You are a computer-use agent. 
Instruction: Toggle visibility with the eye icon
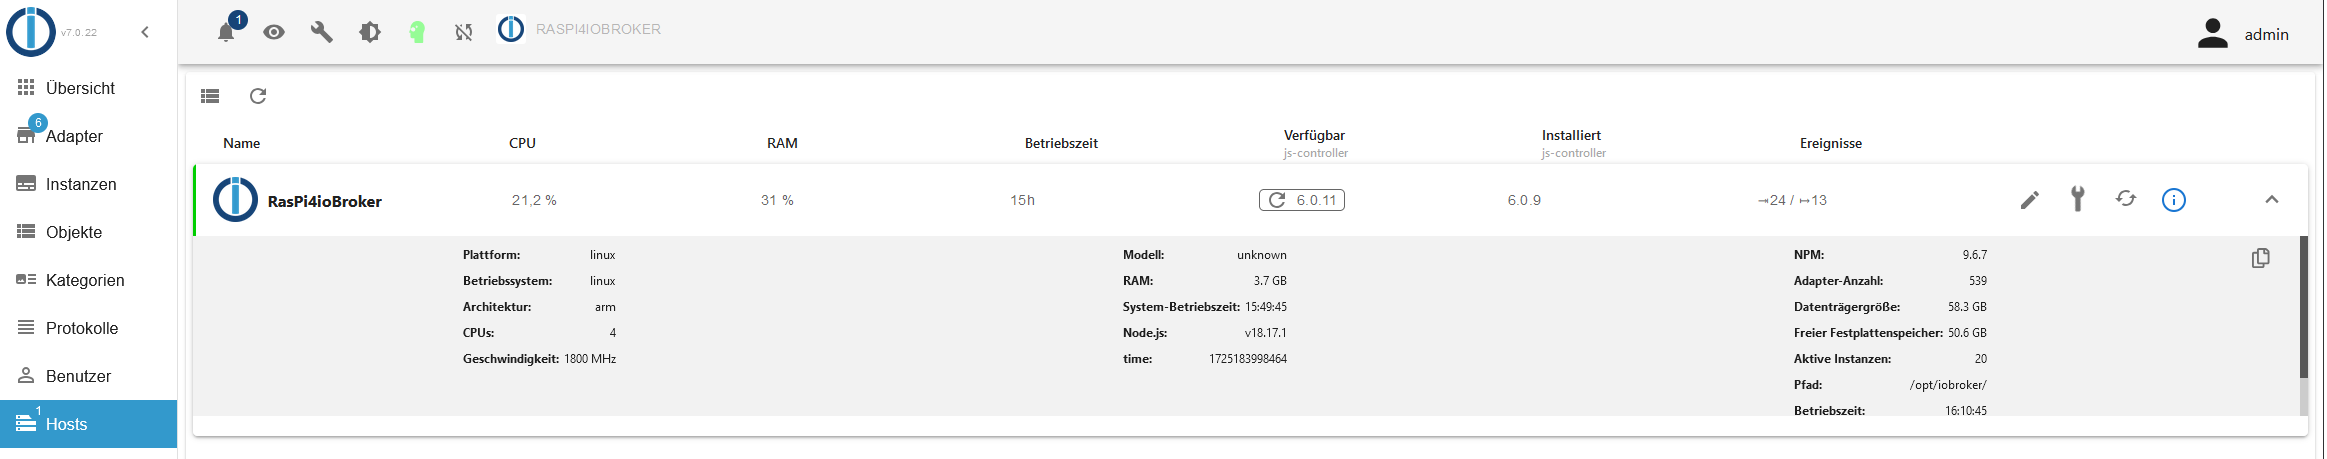(x=273, y=32)
